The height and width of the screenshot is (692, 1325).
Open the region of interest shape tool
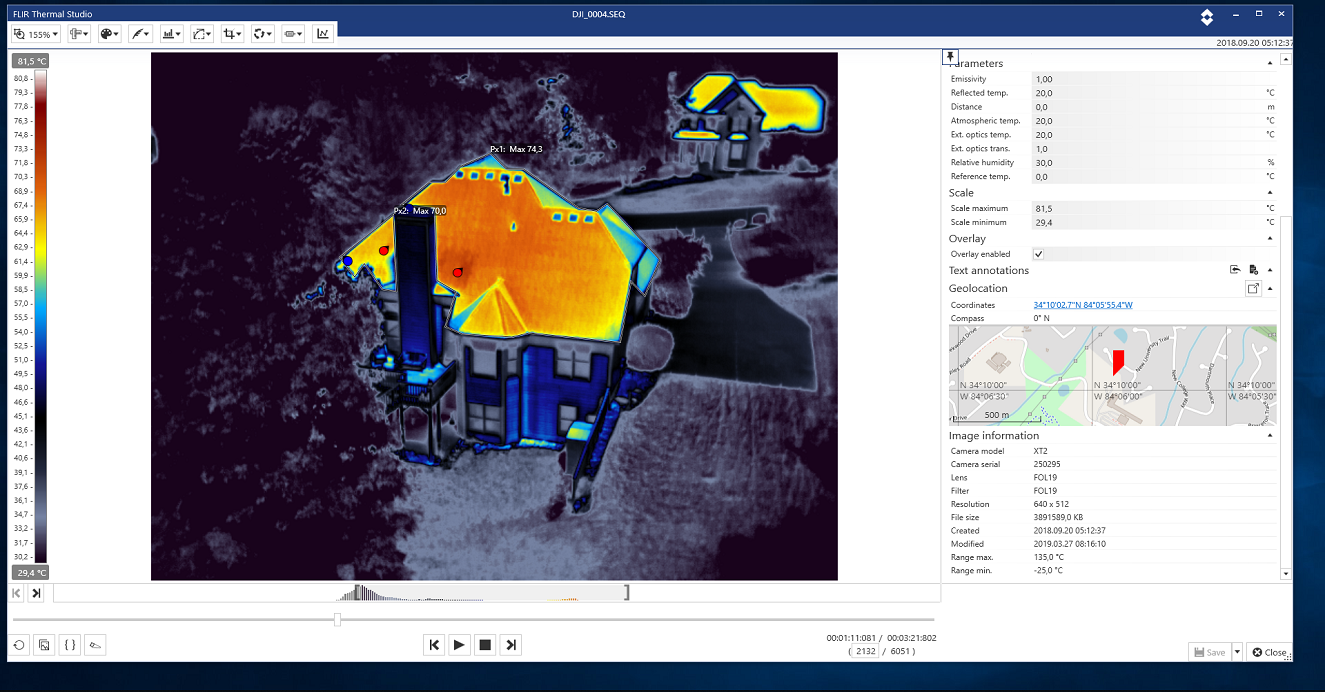click(203, 34)
